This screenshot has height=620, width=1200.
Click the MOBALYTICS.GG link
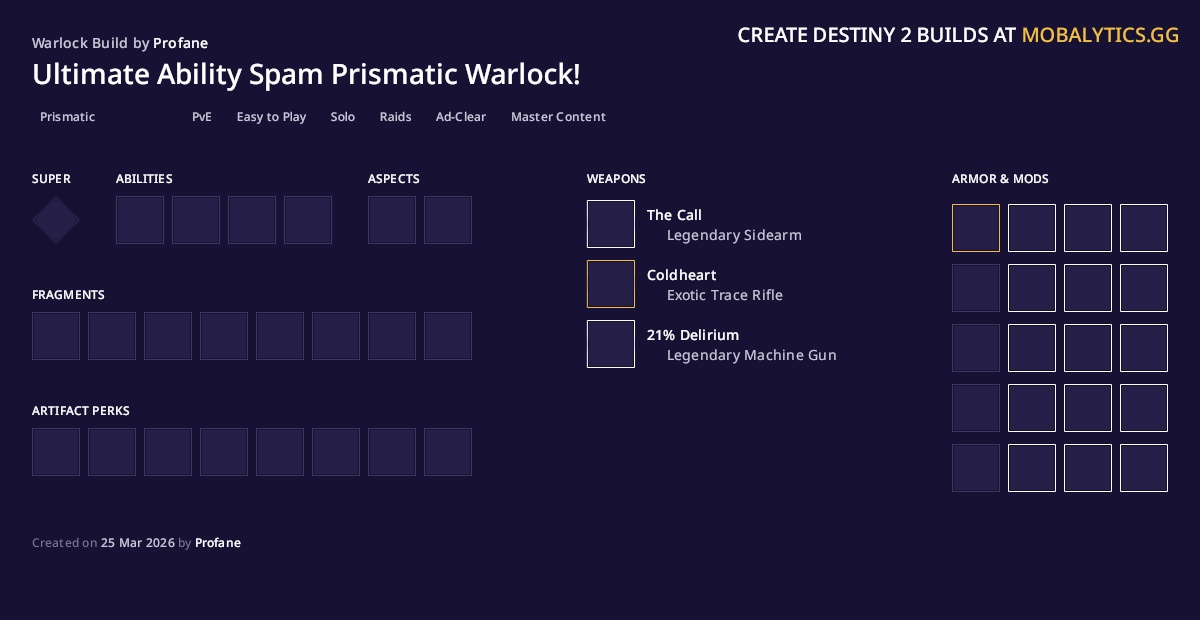[x=1100, y=35]
